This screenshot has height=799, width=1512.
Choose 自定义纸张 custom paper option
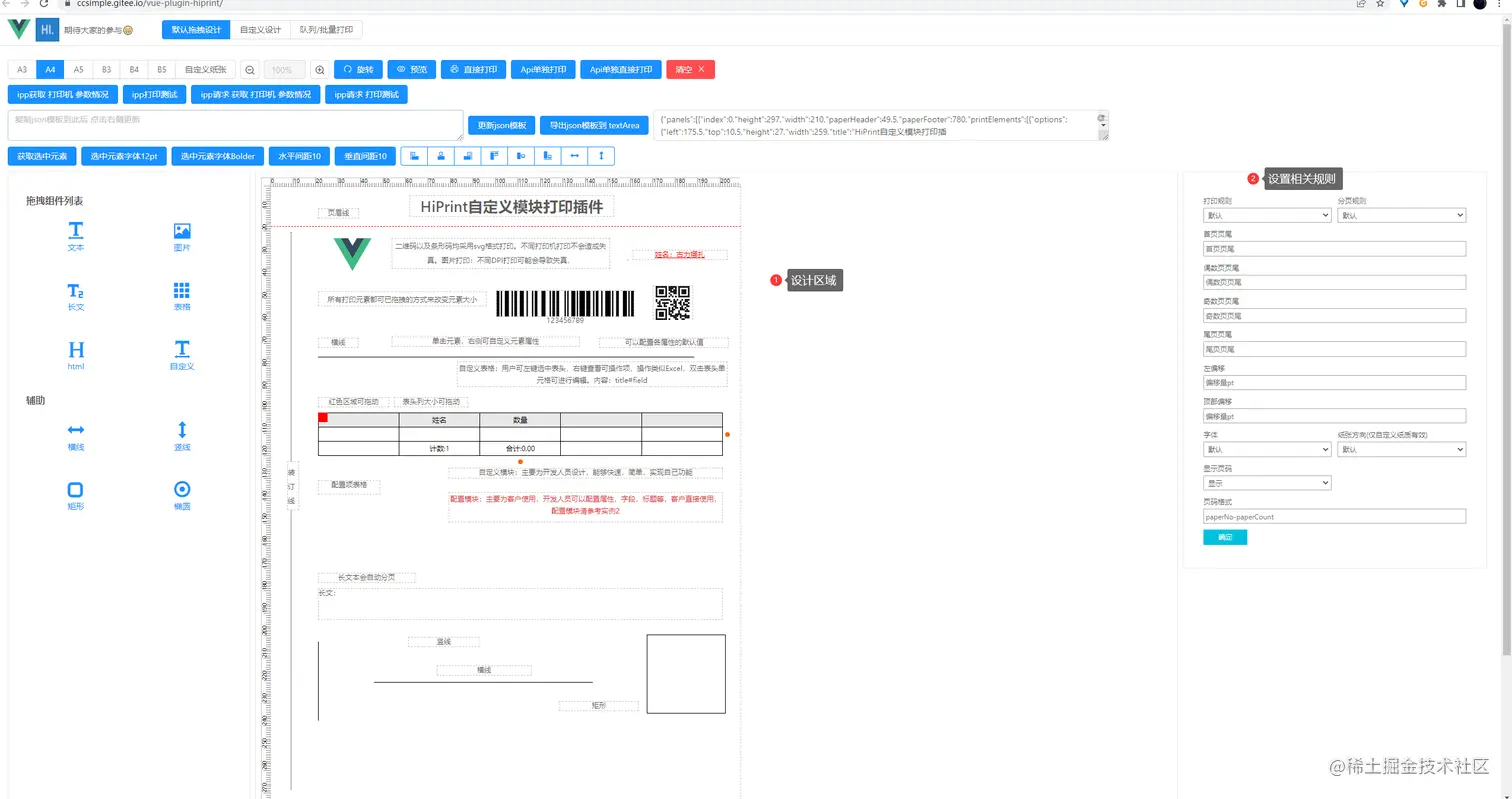[206, 70]
